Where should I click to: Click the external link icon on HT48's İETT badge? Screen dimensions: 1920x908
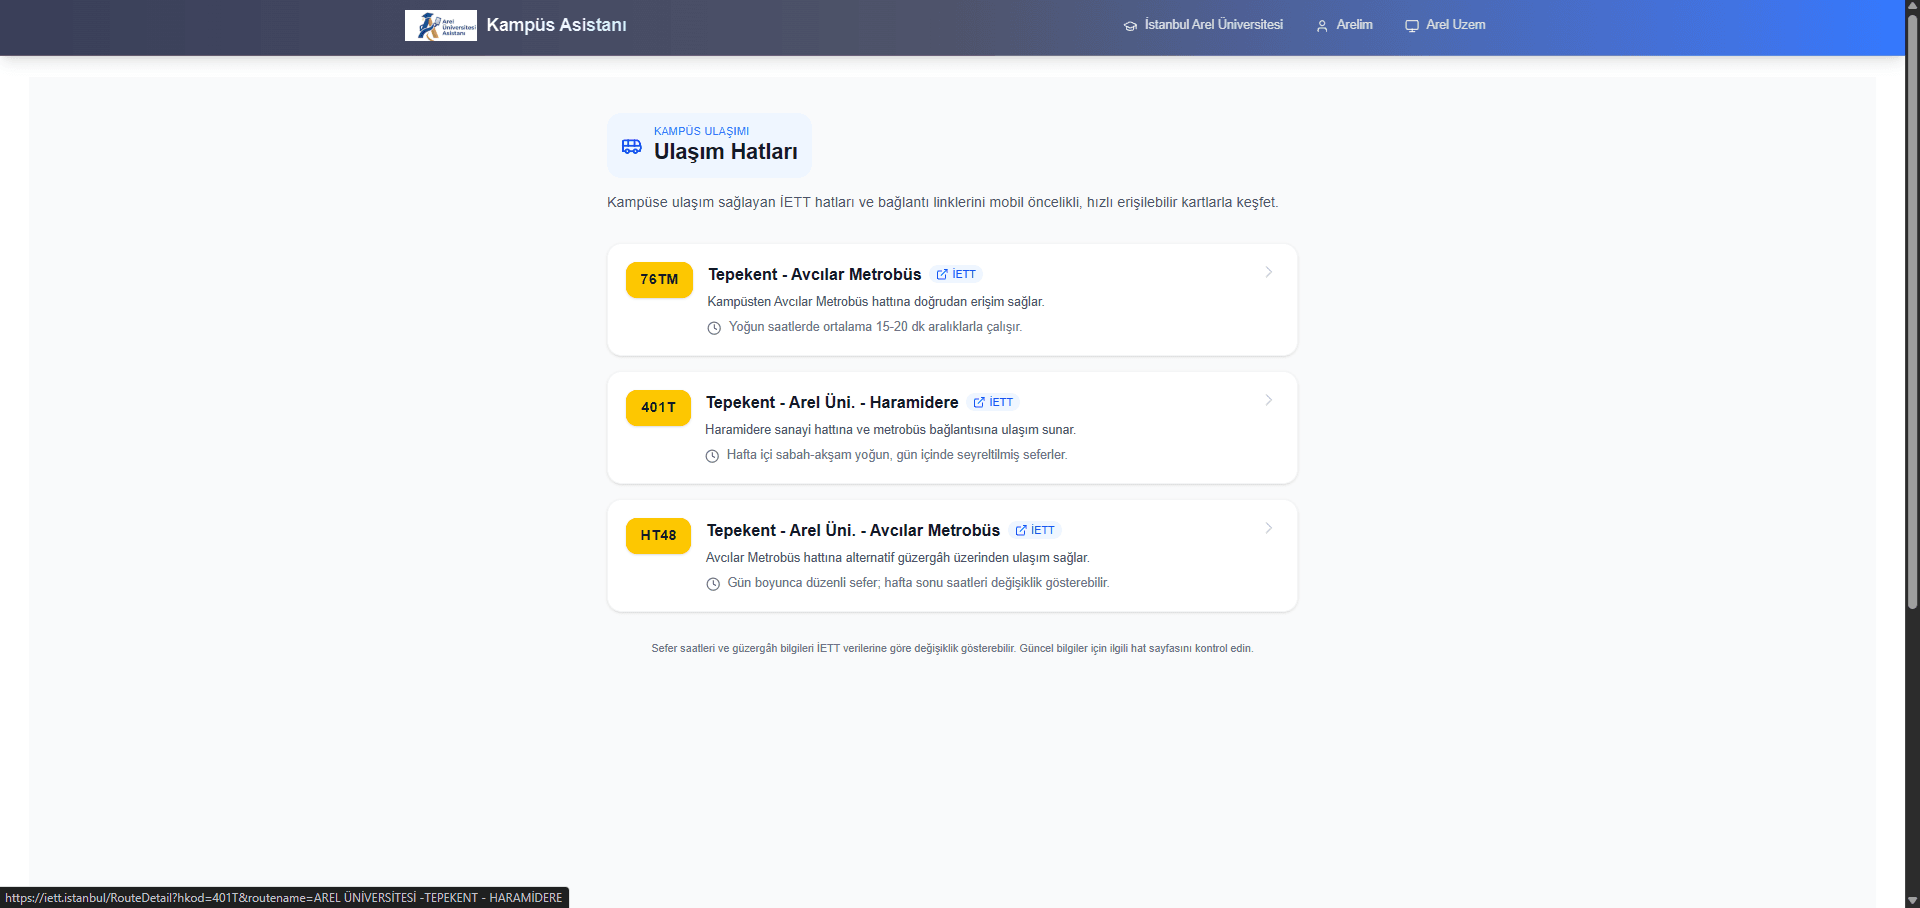pos(1021,530)
